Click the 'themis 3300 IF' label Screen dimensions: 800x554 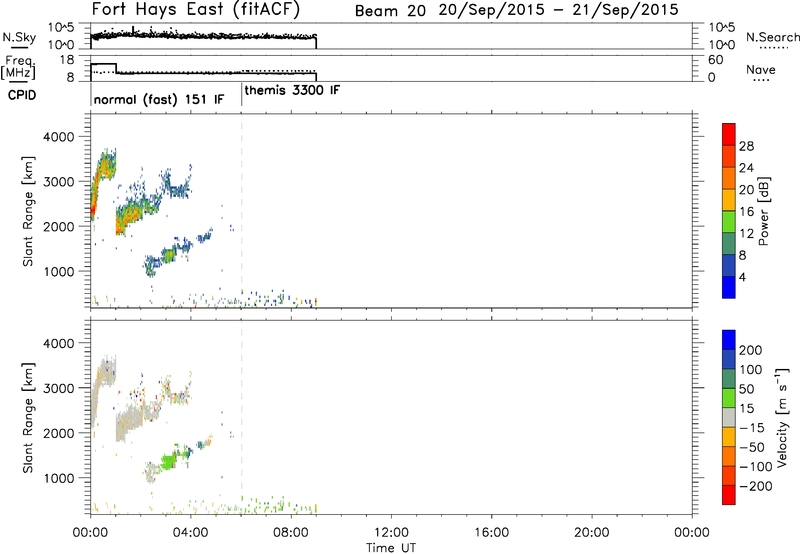click(292, 90)
